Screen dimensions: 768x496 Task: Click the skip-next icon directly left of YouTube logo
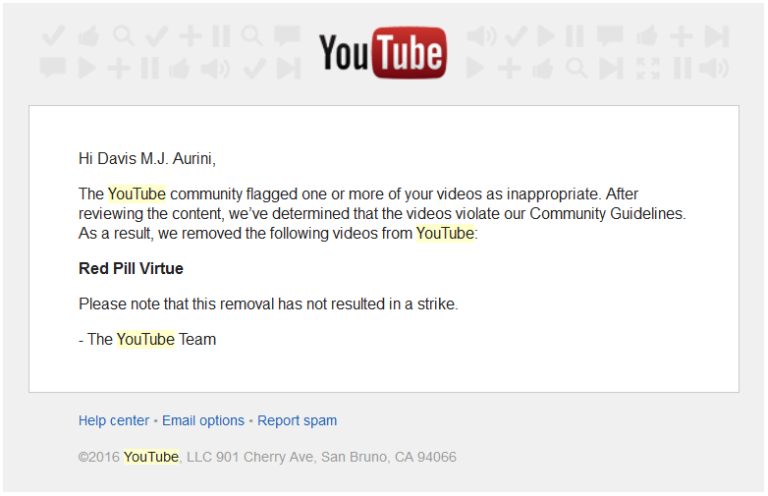click(288, 68)
